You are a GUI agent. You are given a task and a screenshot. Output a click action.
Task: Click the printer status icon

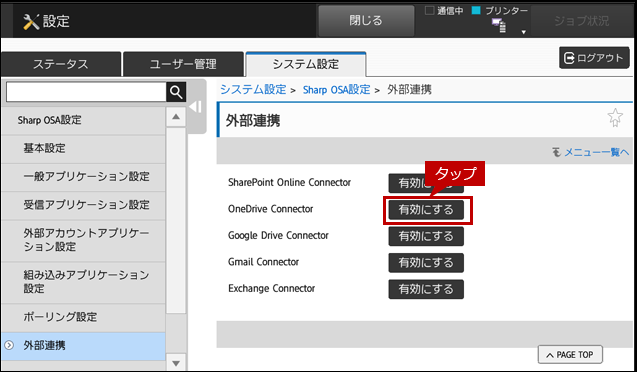click(499, 26)
